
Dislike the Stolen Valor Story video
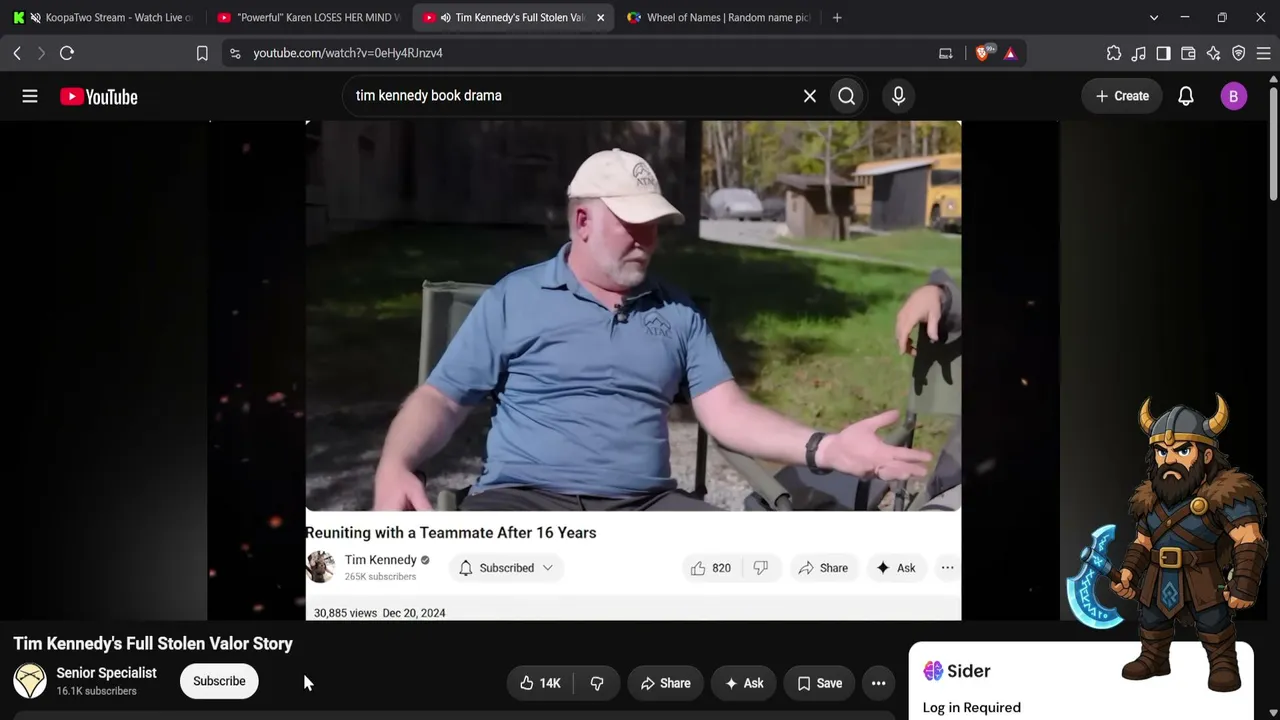(x=597, y=683)
